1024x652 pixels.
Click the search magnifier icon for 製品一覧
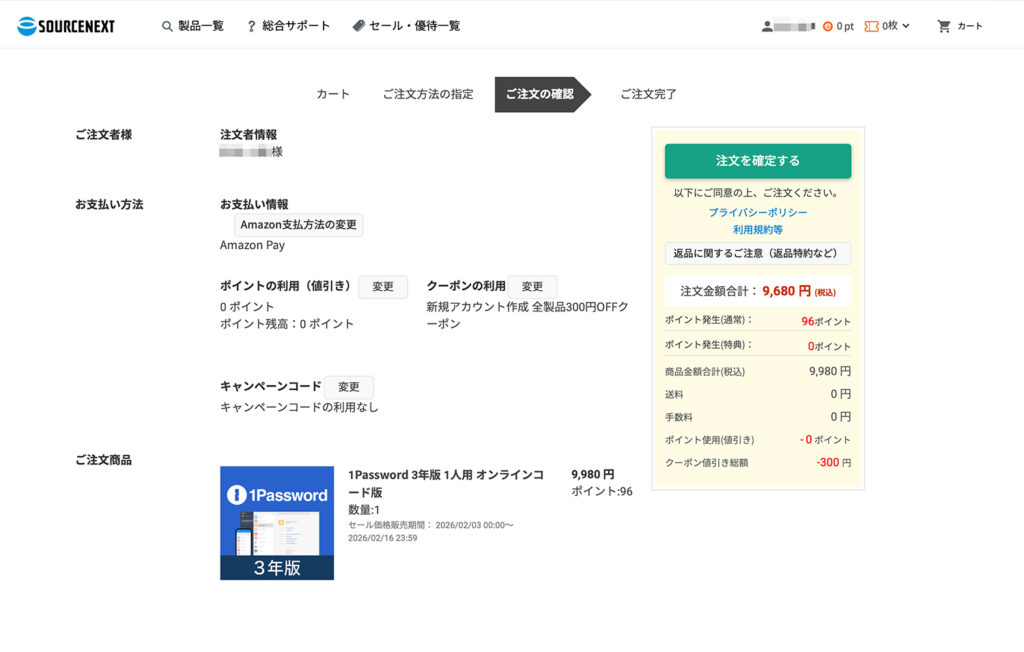click(x=167, y=26)
